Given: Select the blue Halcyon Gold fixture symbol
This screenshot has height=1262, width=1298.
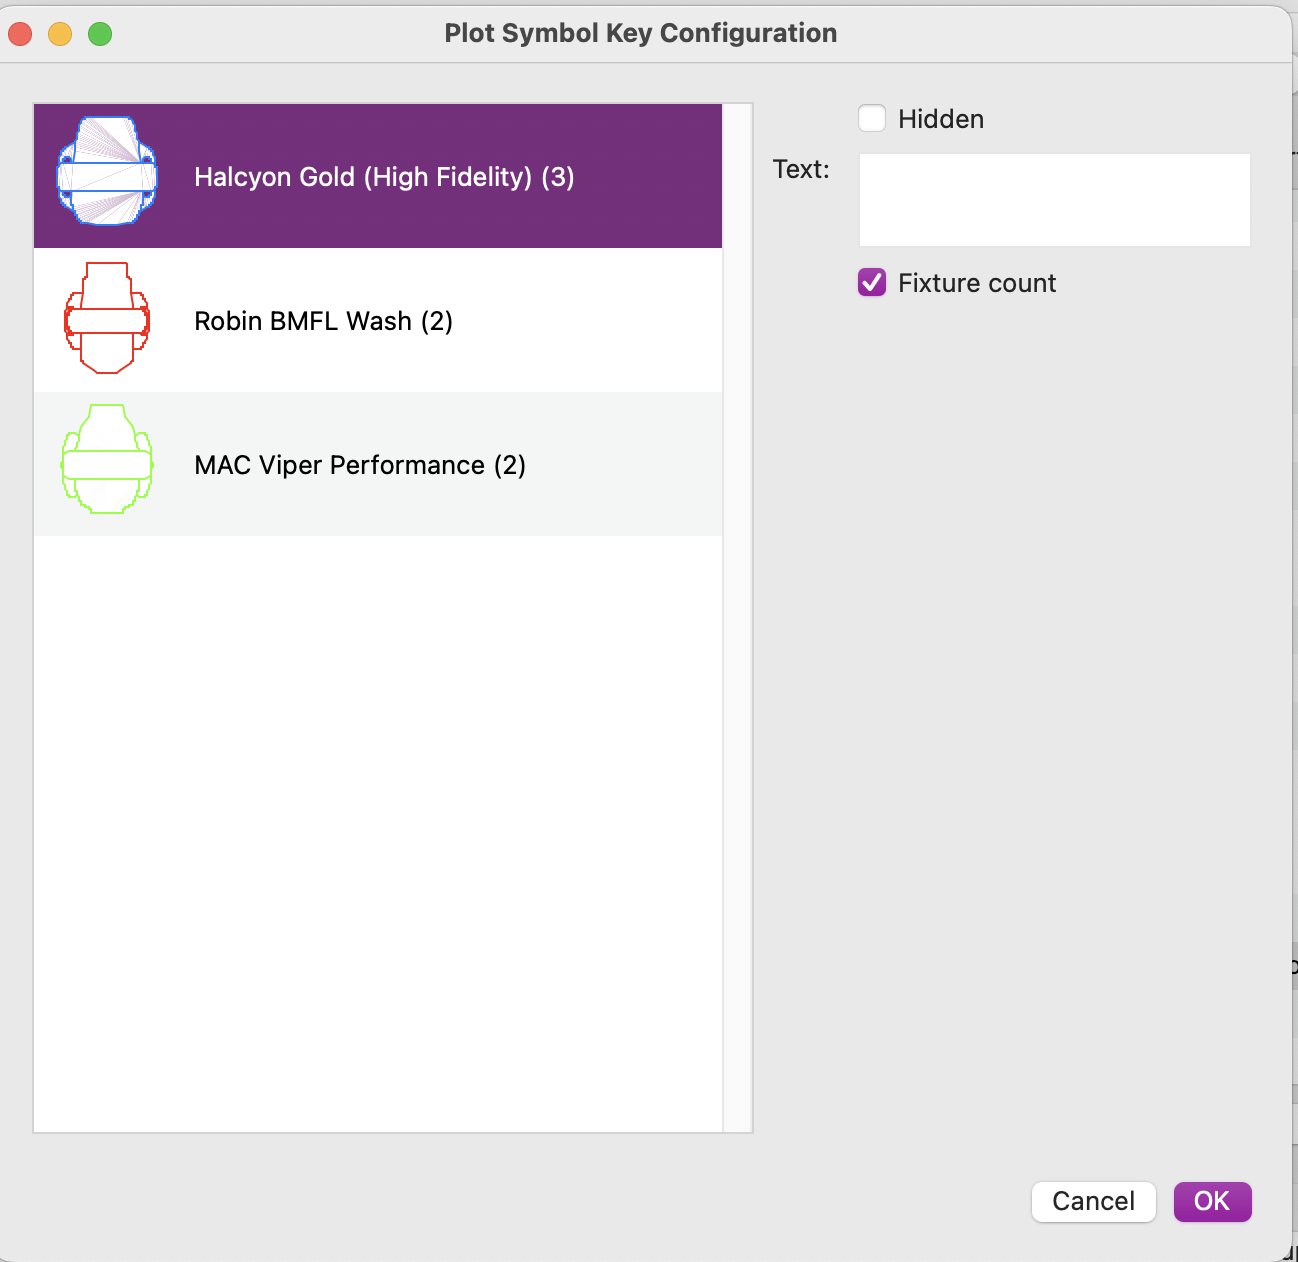Looking at the screenshot, I should pyautogui.click(x=107, y=170).
